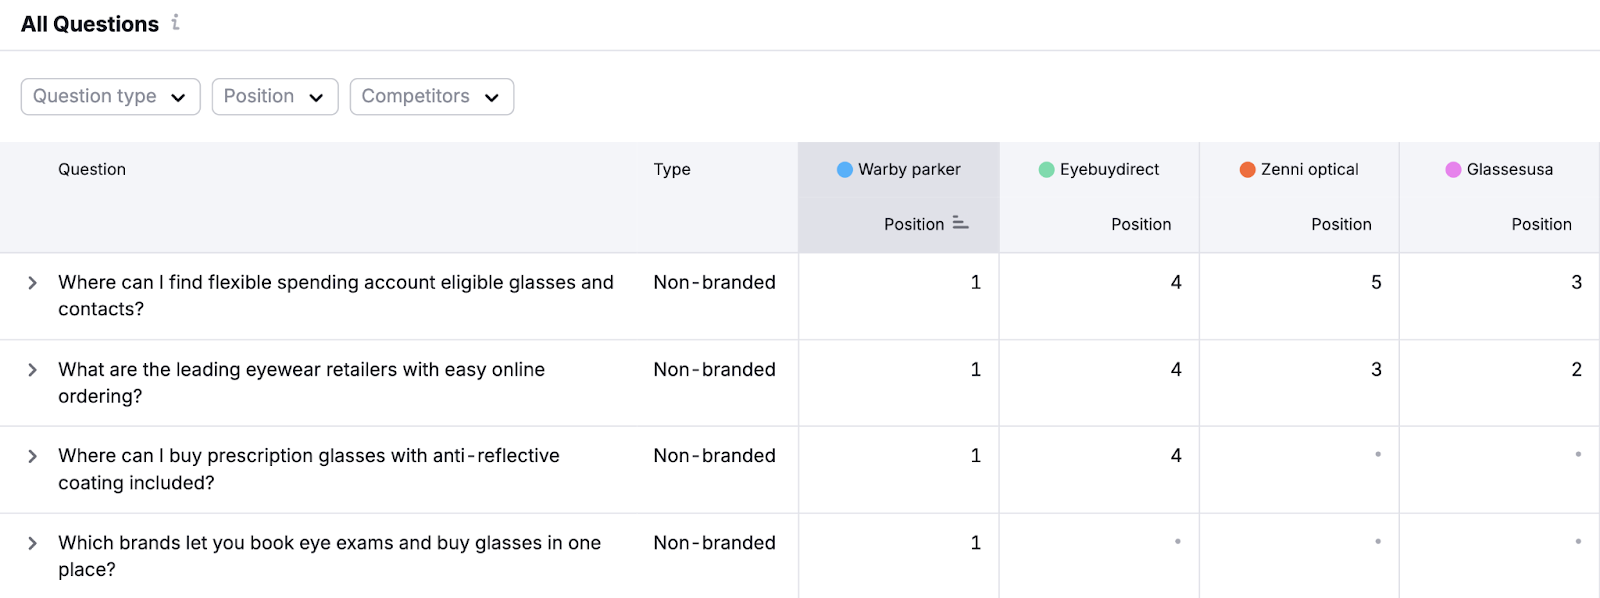Viewport: 1600px width, 598px height.
Task: Click the orange Zenni optical color dot
Action: 1248,170
